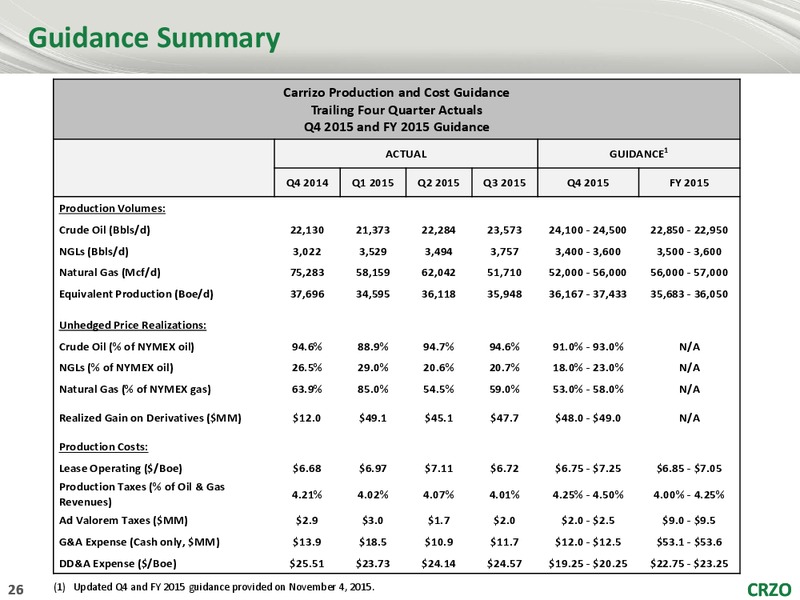The image size is (800, 600).
Task: Click the November 4, 2015 footnote
Action: point(214,587)
